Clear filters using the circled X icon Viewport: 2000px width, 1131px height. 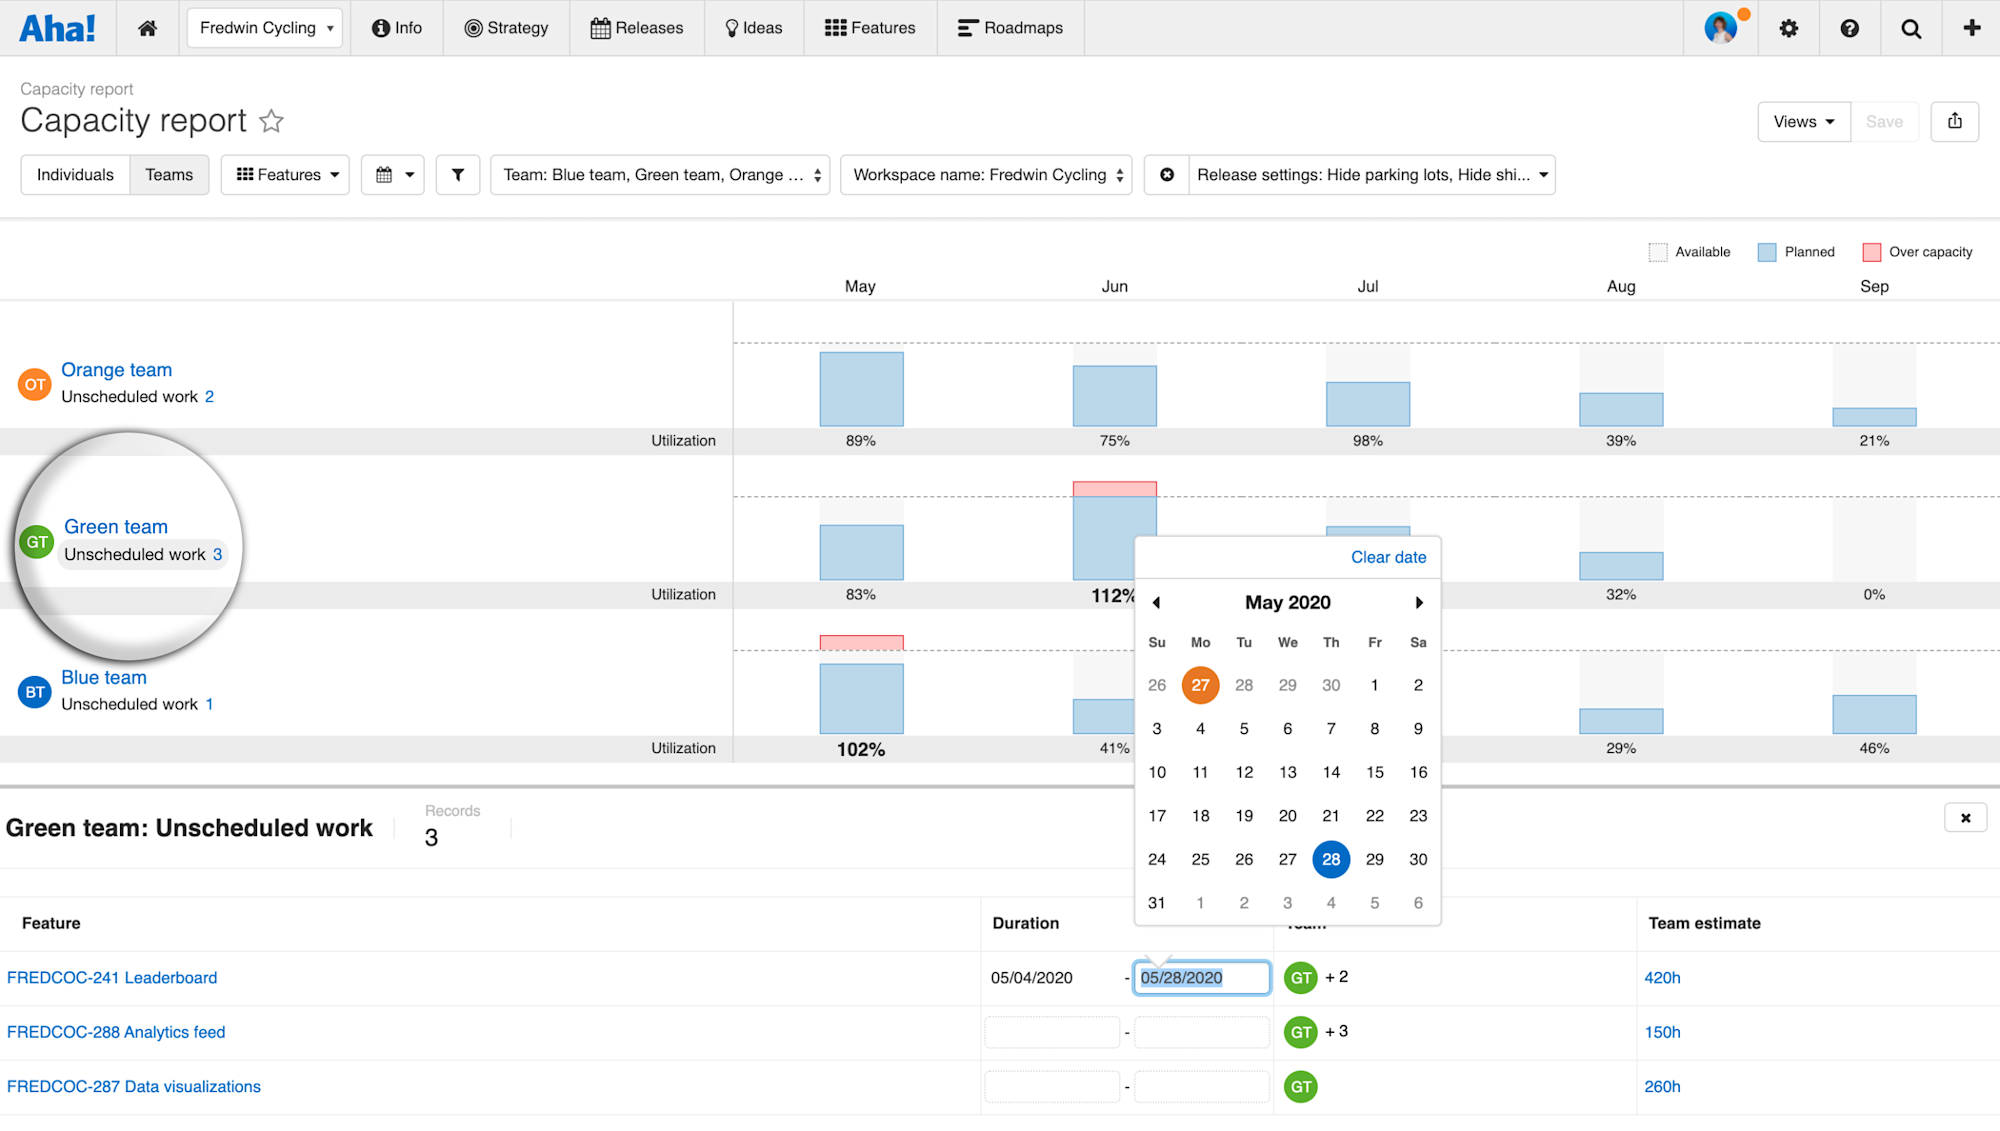[1166, 174]
